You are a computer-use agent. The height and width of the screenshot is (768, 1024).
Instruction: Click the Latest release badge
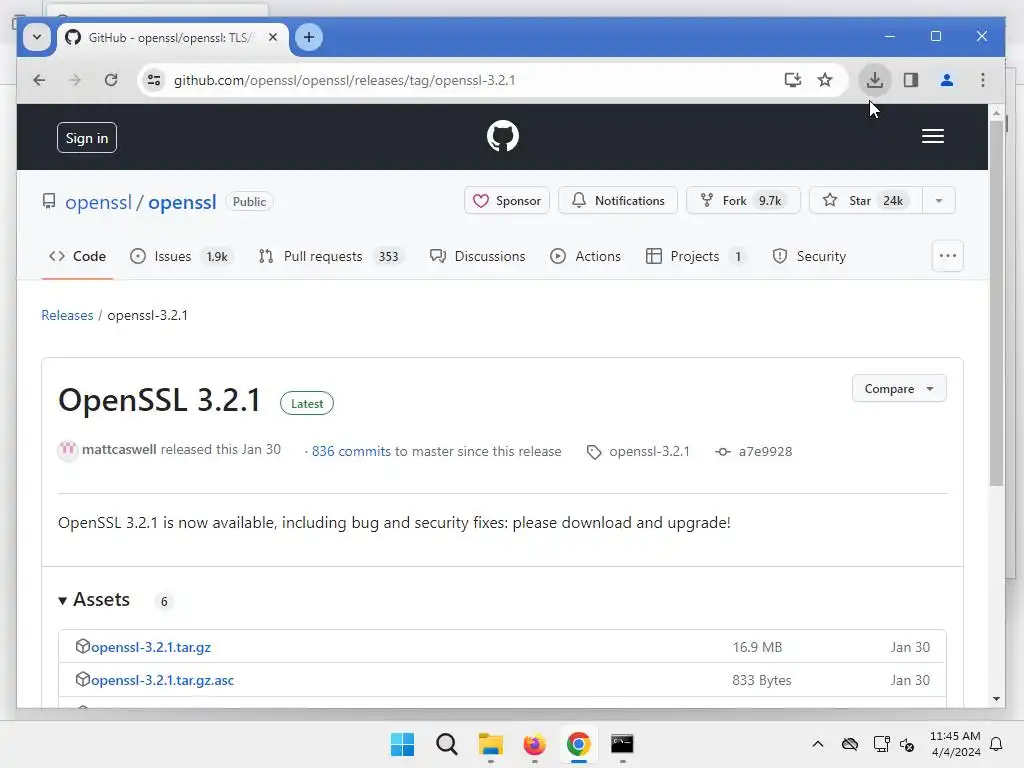point(307,404)
